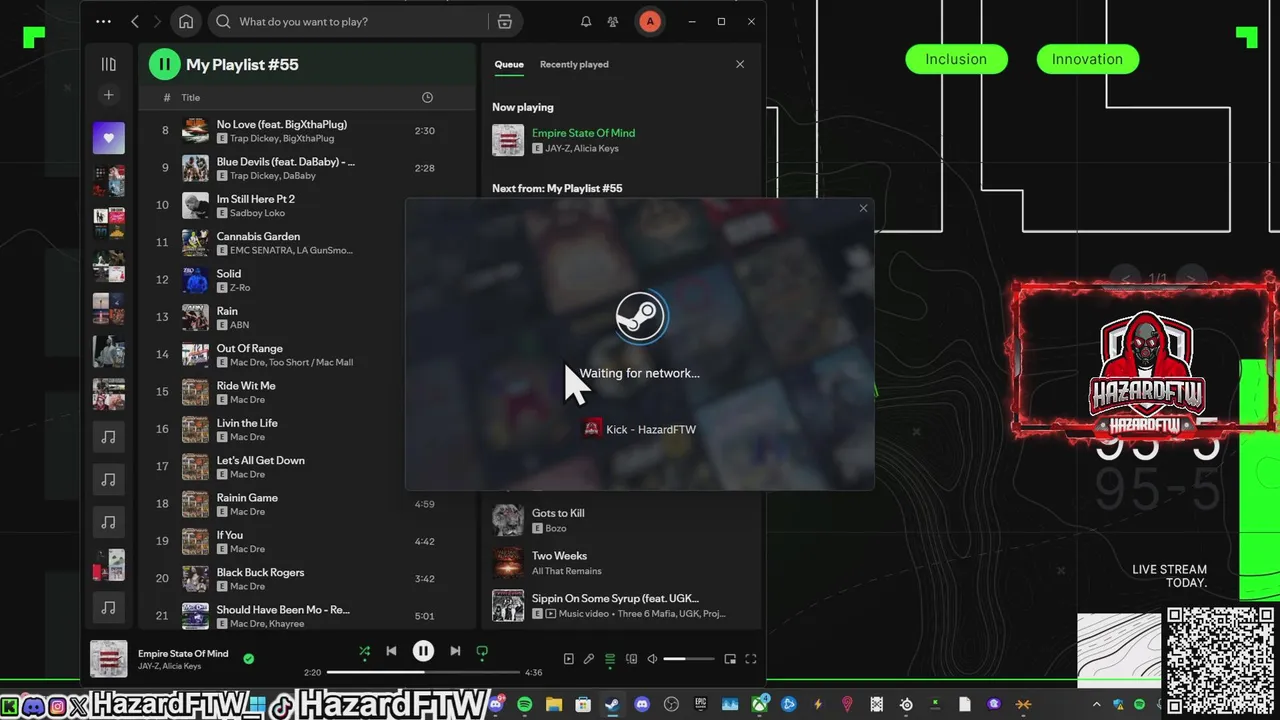Screen dimensions: 1280x720
Task: Show hidden system tray icons chevron
Action: click(1096, 705)
